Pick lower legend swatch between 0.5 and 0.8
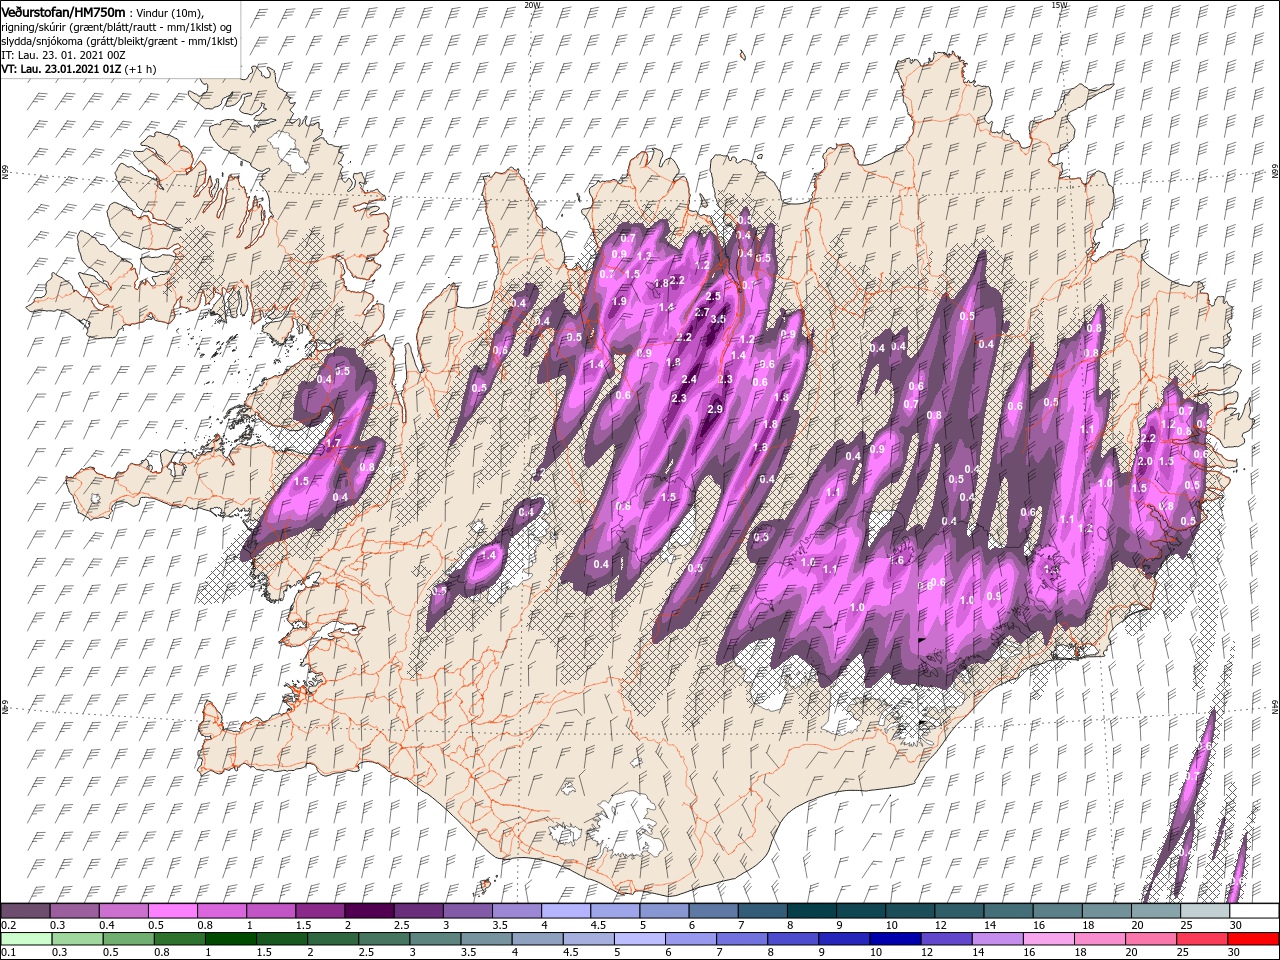 (x=128, y=939)
